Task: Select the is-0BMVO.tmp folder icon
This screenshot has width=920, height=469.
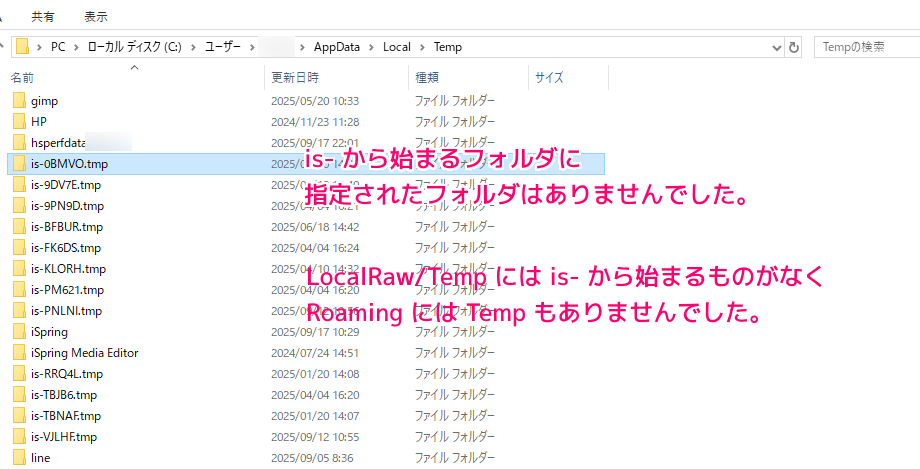Action: click(19, 164)
